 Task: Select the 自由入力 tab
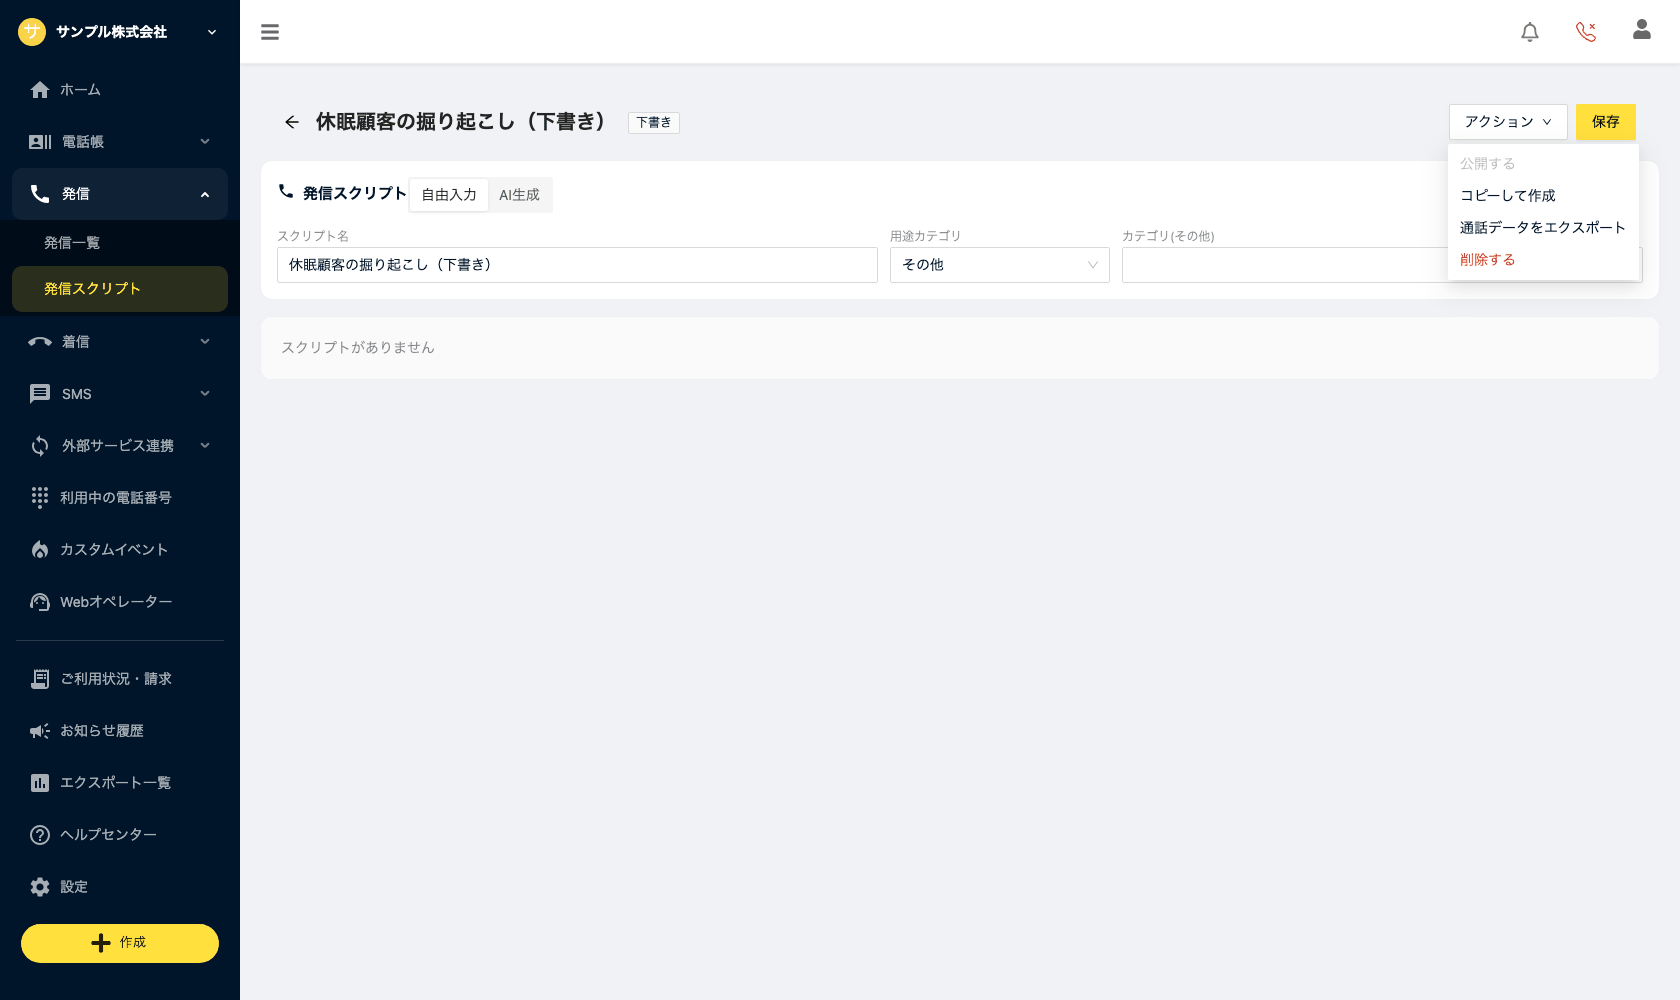(x=449, y=195)
